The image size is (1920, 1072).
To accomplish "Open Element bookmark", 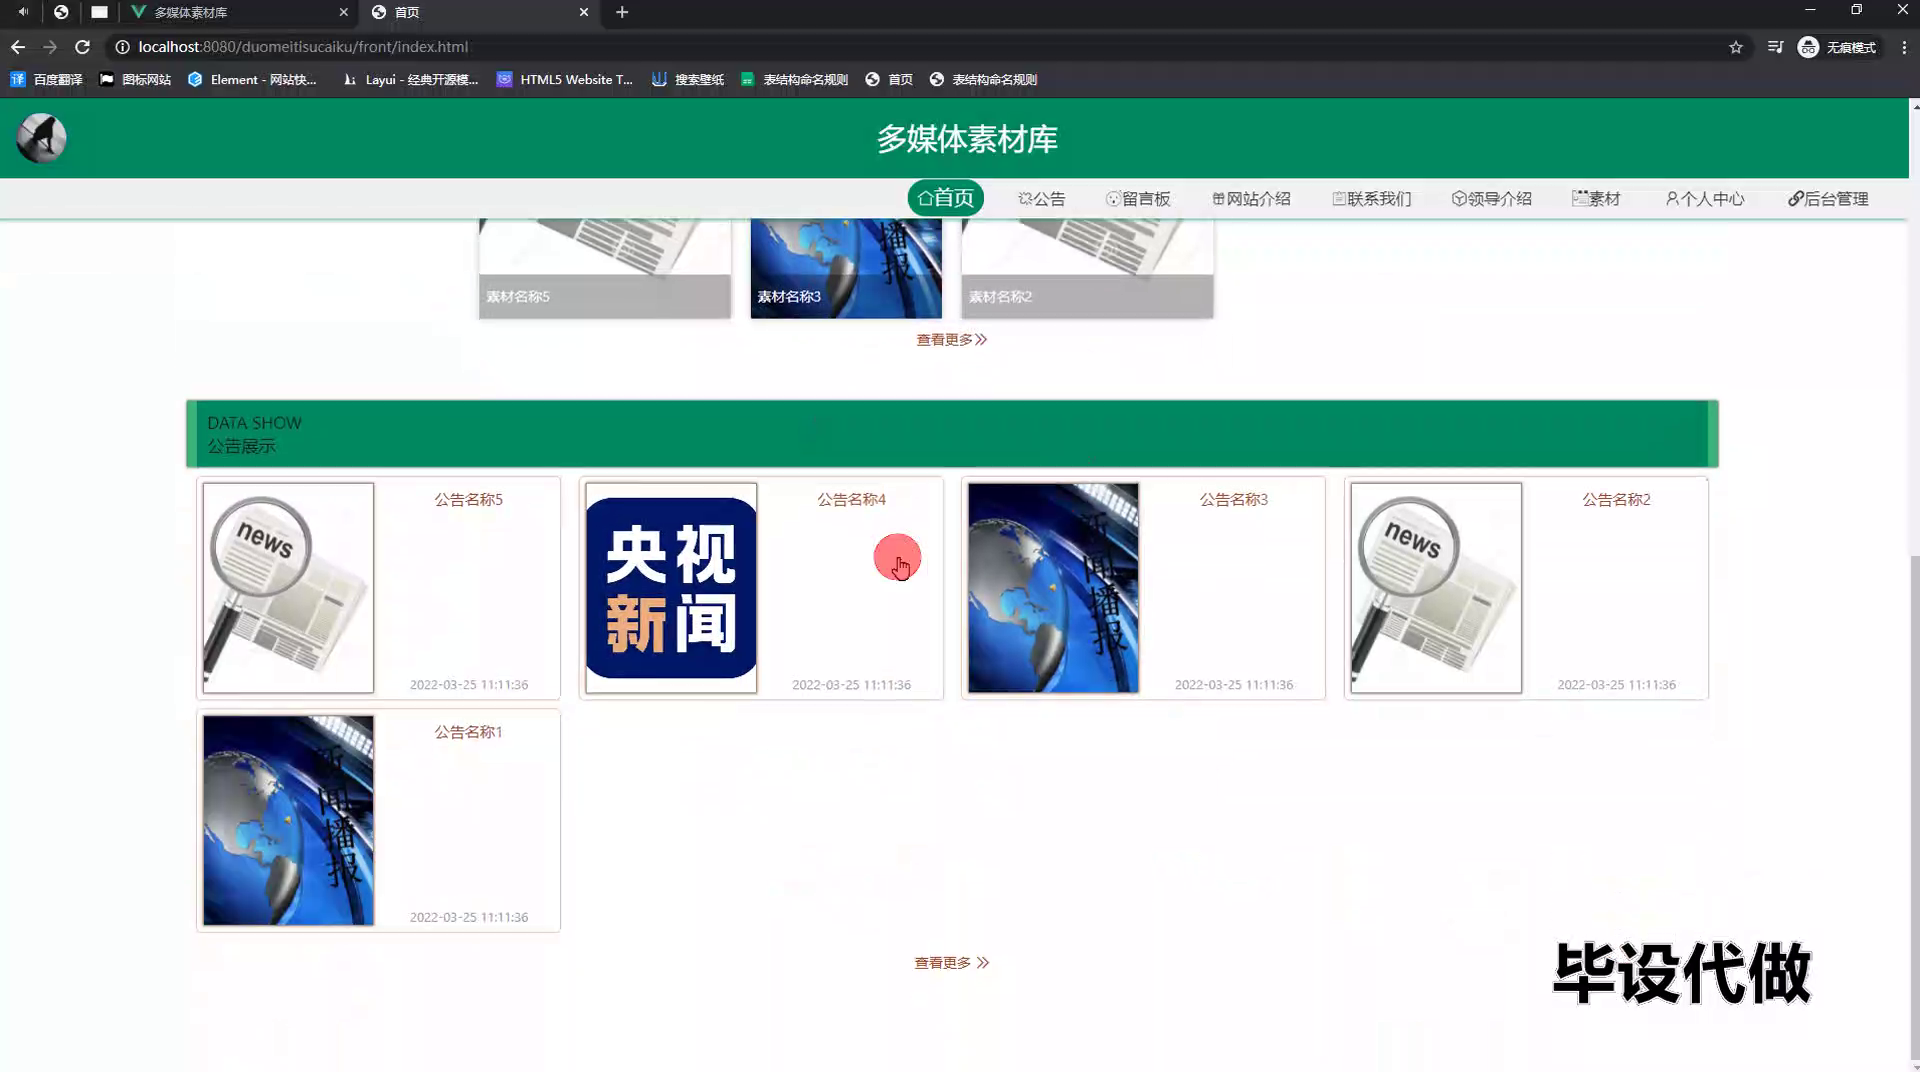I will click(x=252, y=79).
